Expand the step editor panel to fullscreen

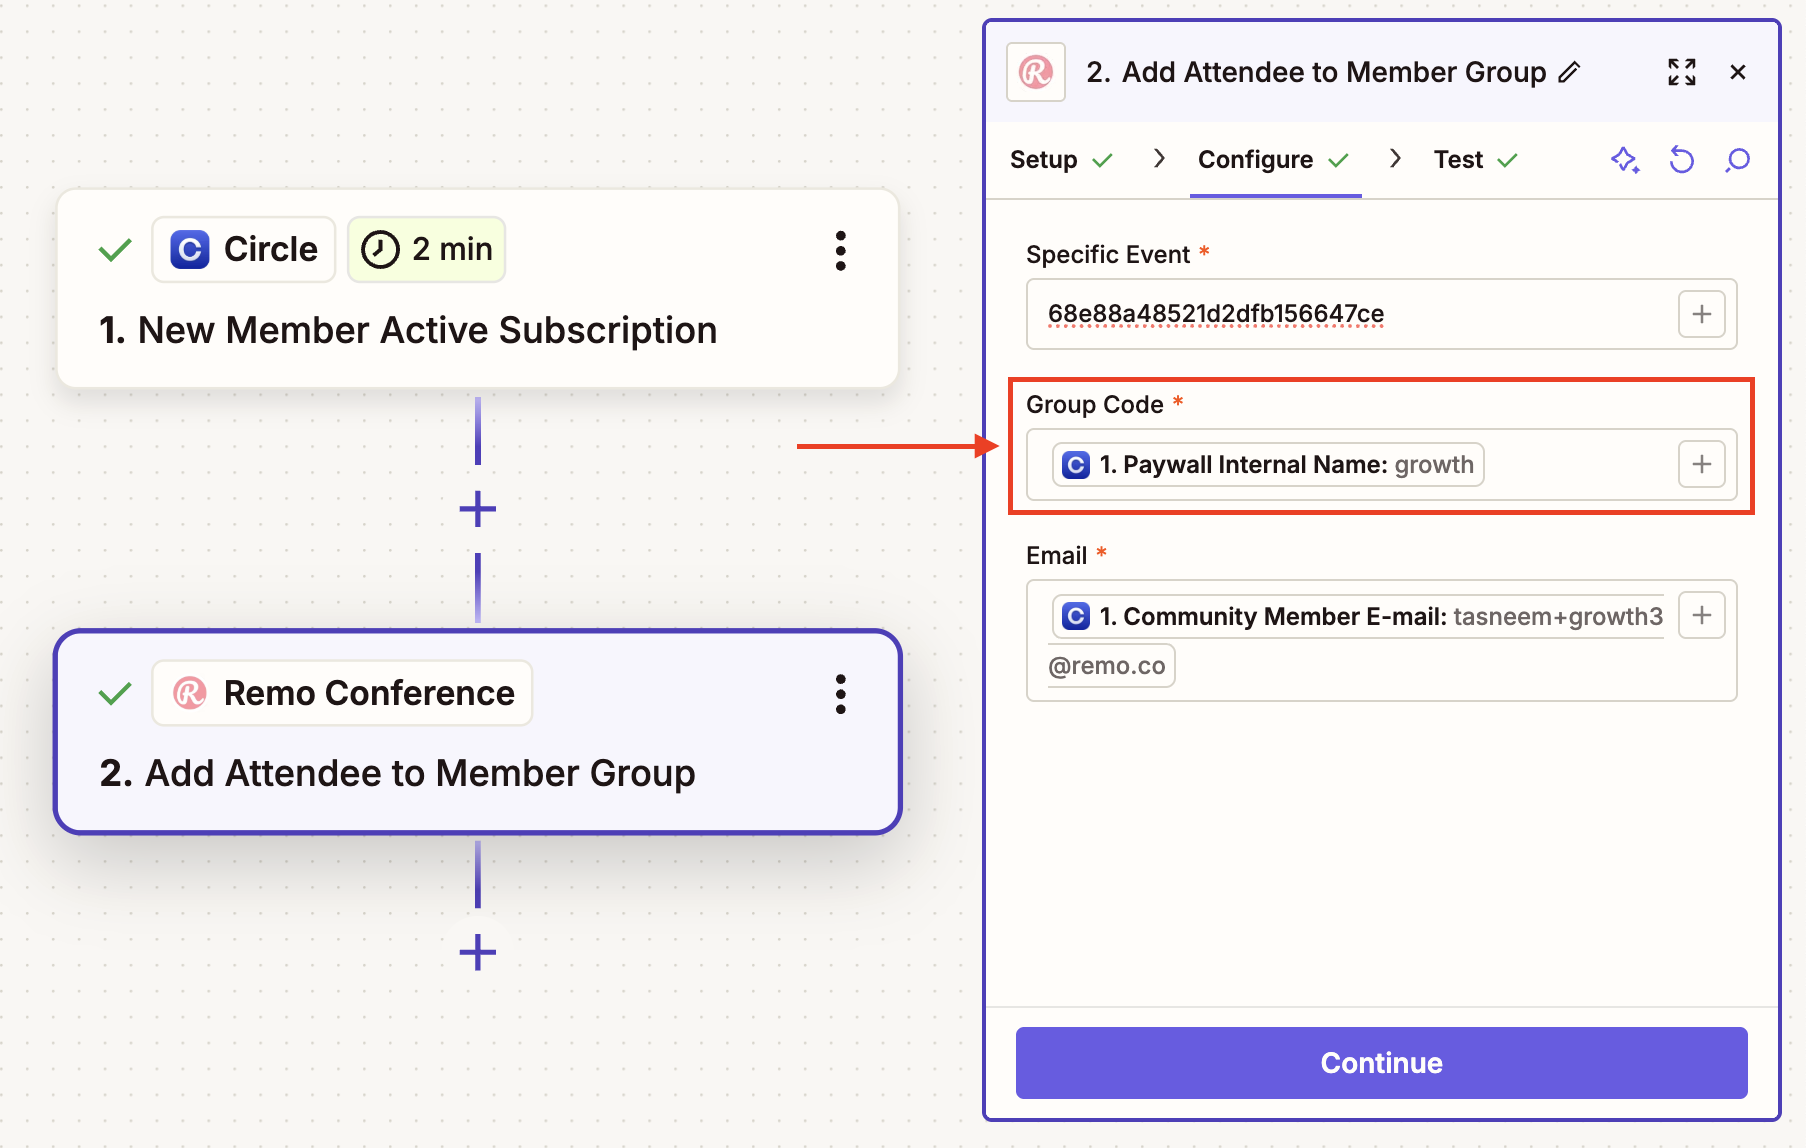point(1681,72)
